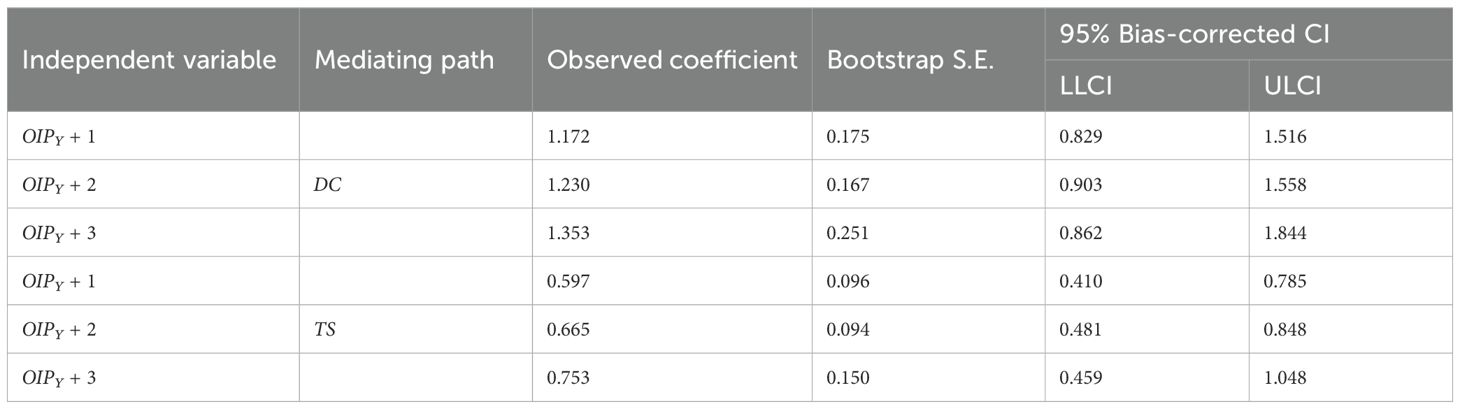Select the coefficient cell showing 0.753
The width and height of the screenshot is (1460, 409).
[568, 377]
